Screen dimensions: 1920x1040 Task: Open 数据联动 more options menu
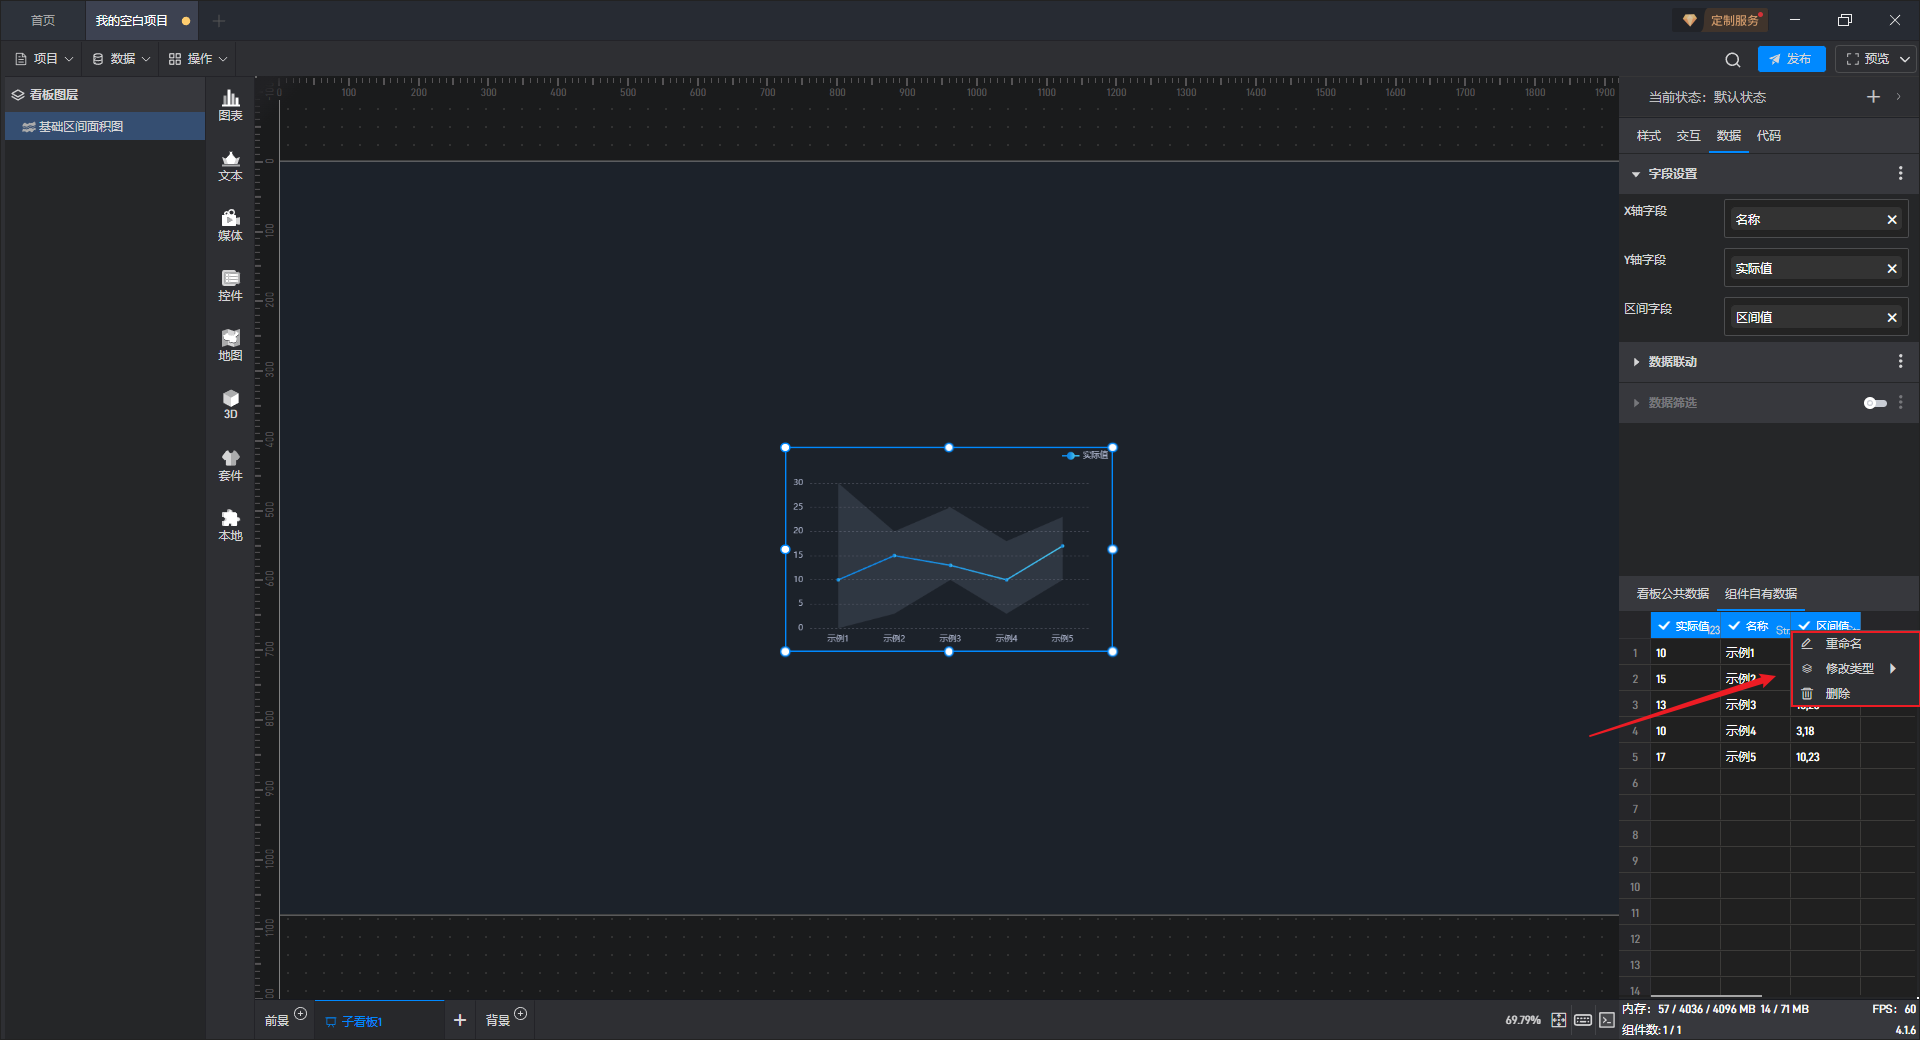pos(1900,362)
